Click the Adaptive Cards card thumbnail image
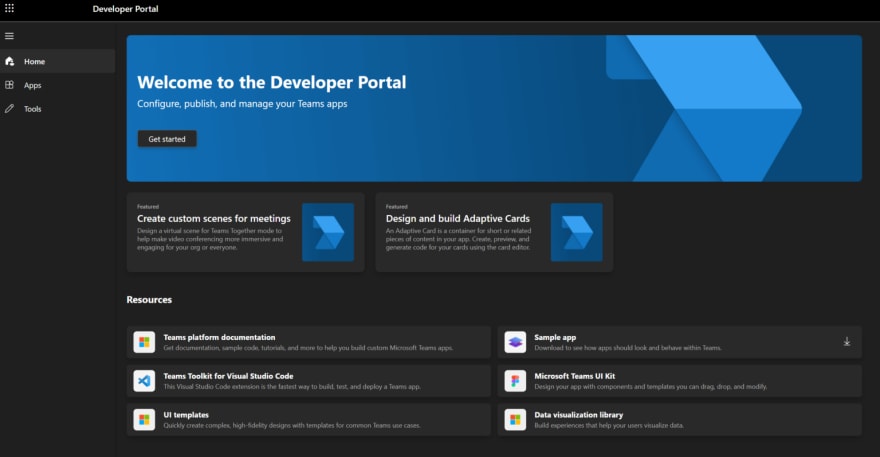 coord(577,232)
